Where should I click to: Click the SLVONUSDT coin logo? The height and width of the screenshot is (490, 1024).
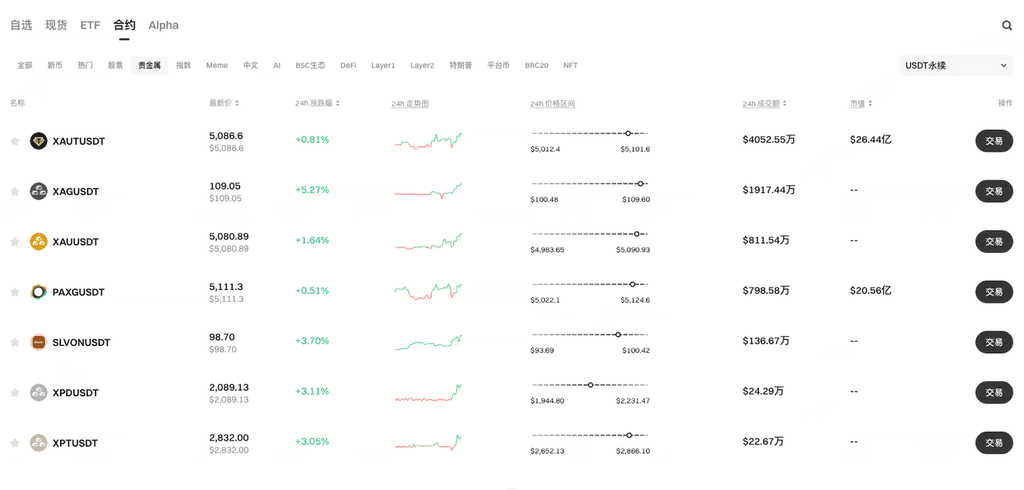click(x=39, y=342)
